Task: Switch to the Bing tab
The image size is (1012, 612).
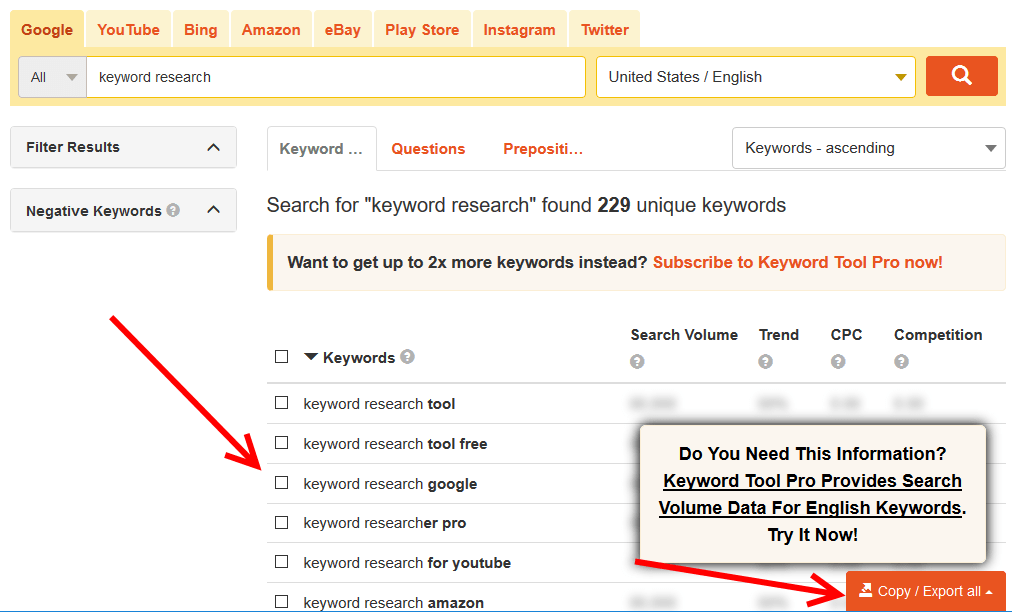Action: 201,30
